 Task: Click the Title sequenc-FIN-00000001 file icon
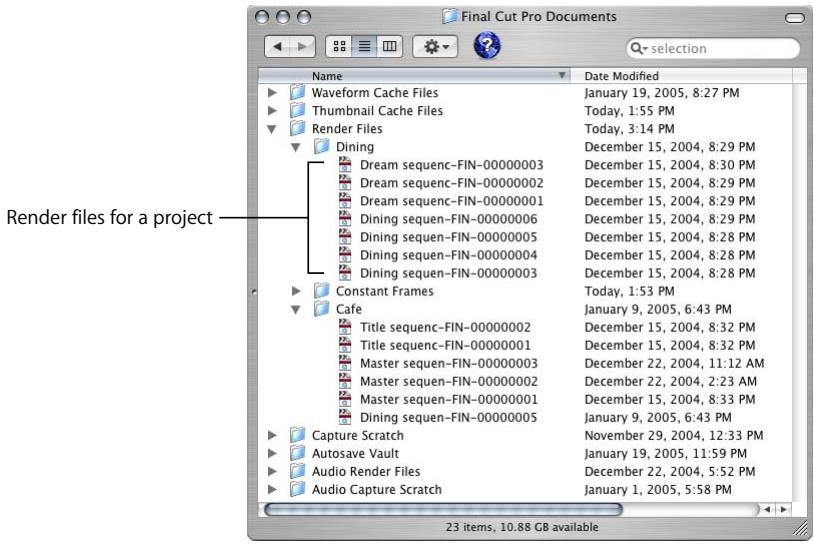point(345,345)
